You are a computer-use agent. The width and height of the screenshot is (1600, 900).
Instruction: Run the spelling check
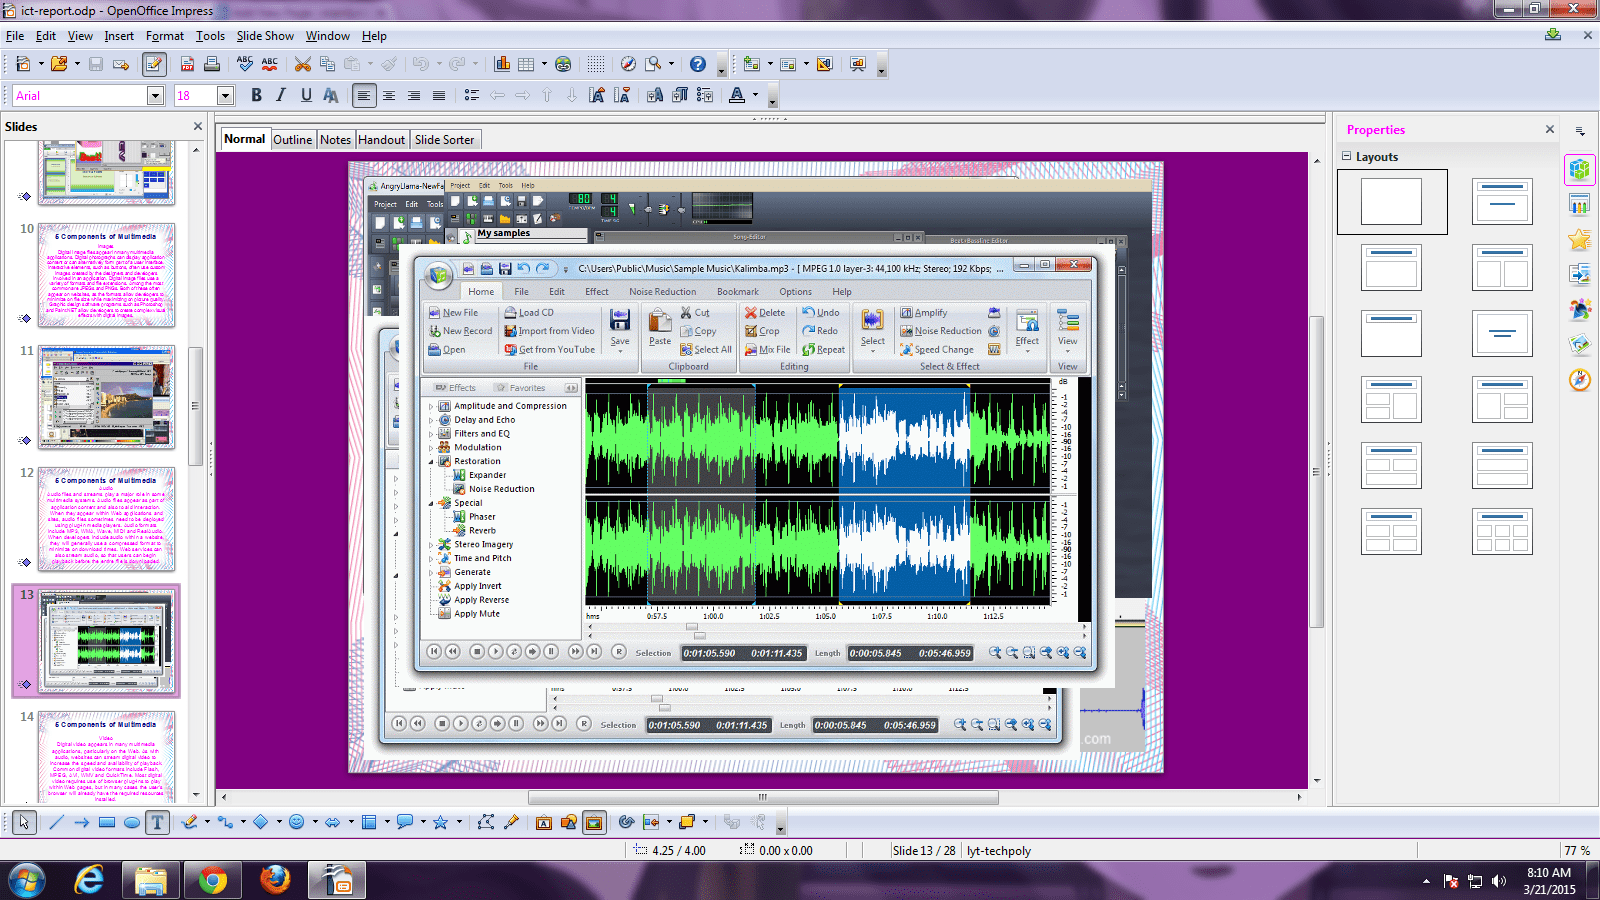[x=245, y=64]
